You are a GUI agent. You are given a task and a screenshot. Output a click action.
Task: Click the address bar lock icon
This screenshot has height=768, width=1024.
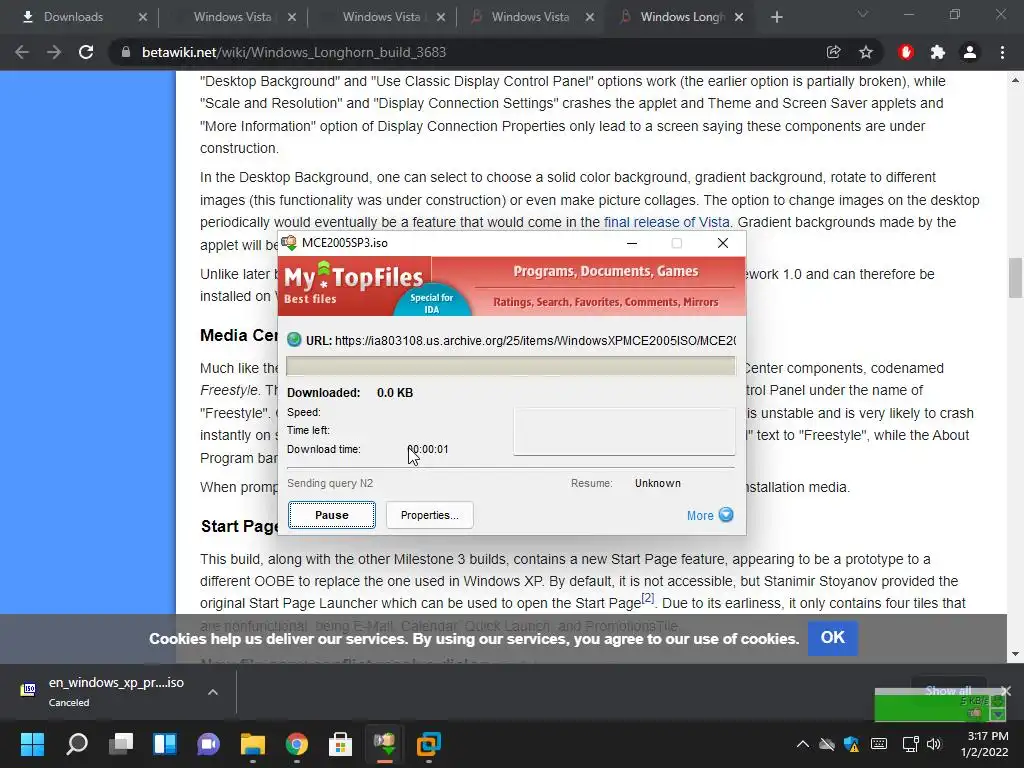point(126,52)
